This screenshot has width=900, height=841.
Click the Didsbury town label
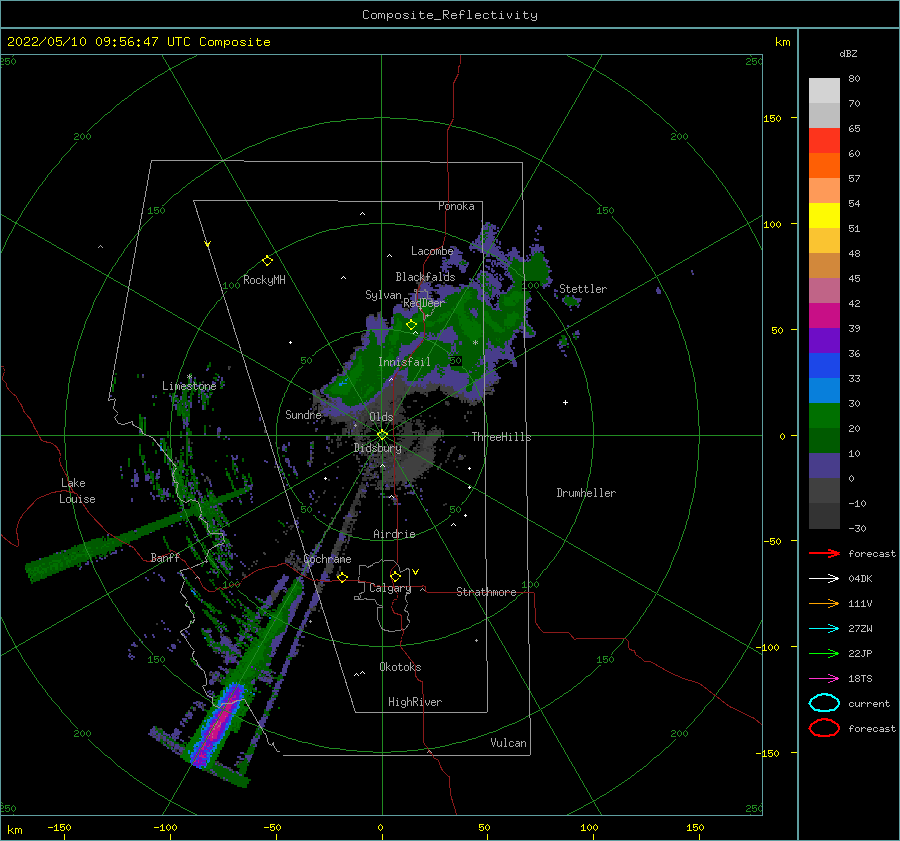click(378, 448)
